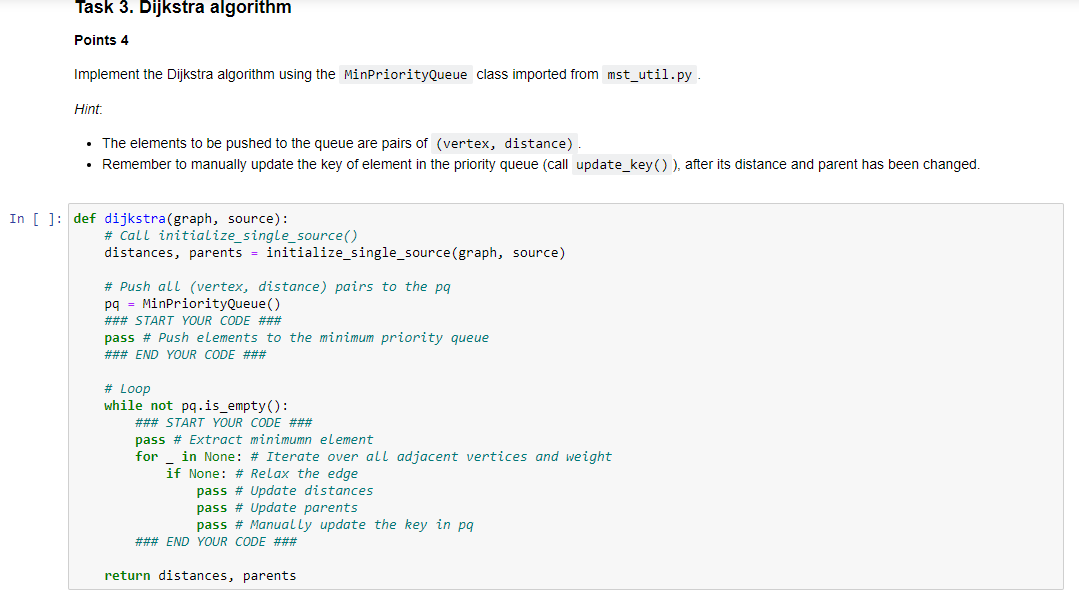Click the 'while not pq.is_empty():' line

point(196,406)
